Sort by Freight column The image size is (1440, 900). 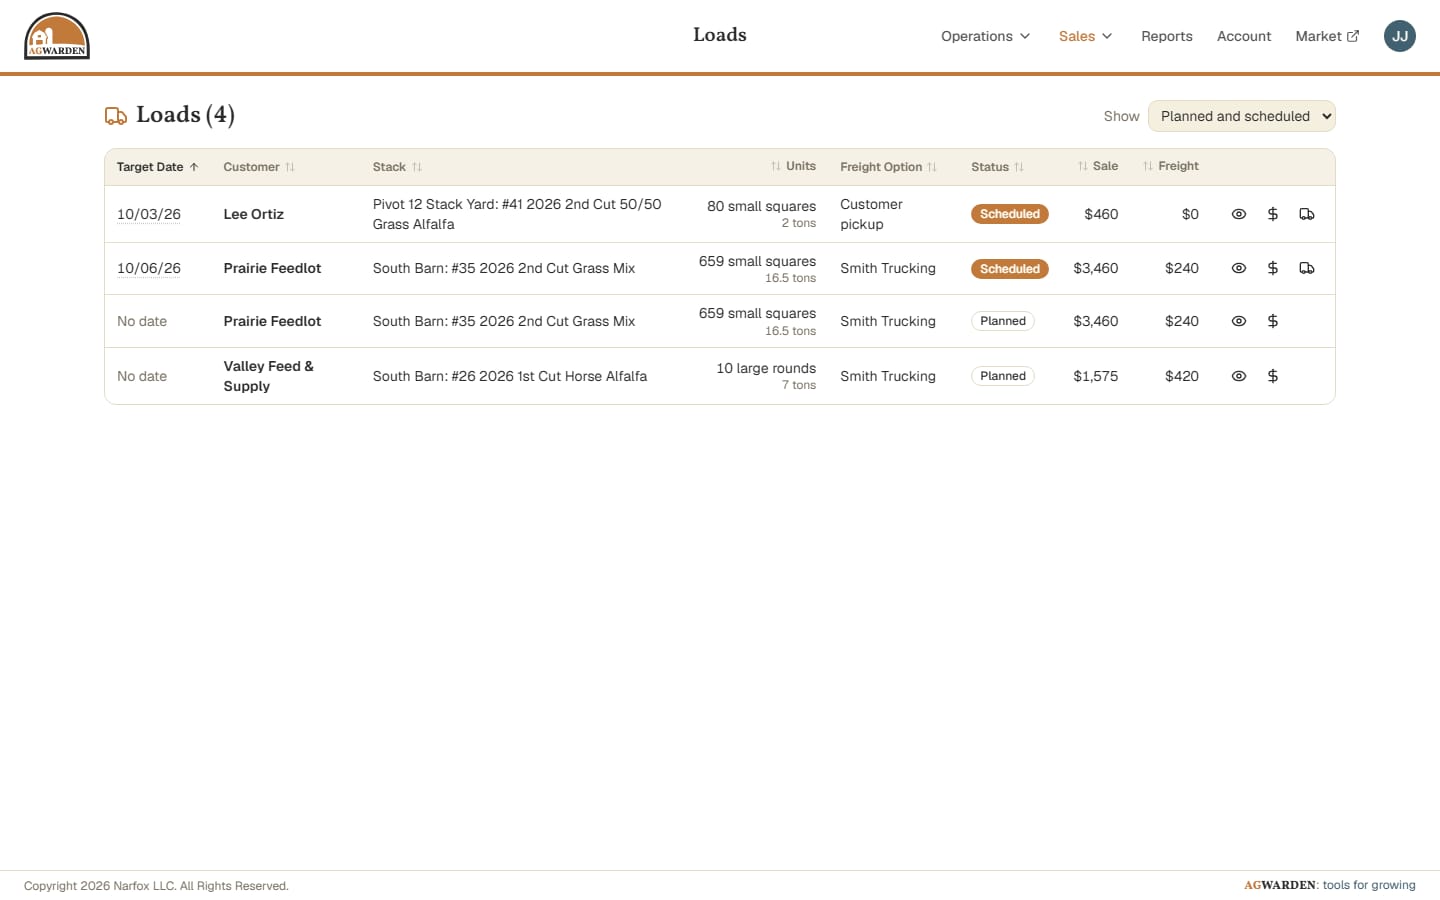click(1170, 166)
